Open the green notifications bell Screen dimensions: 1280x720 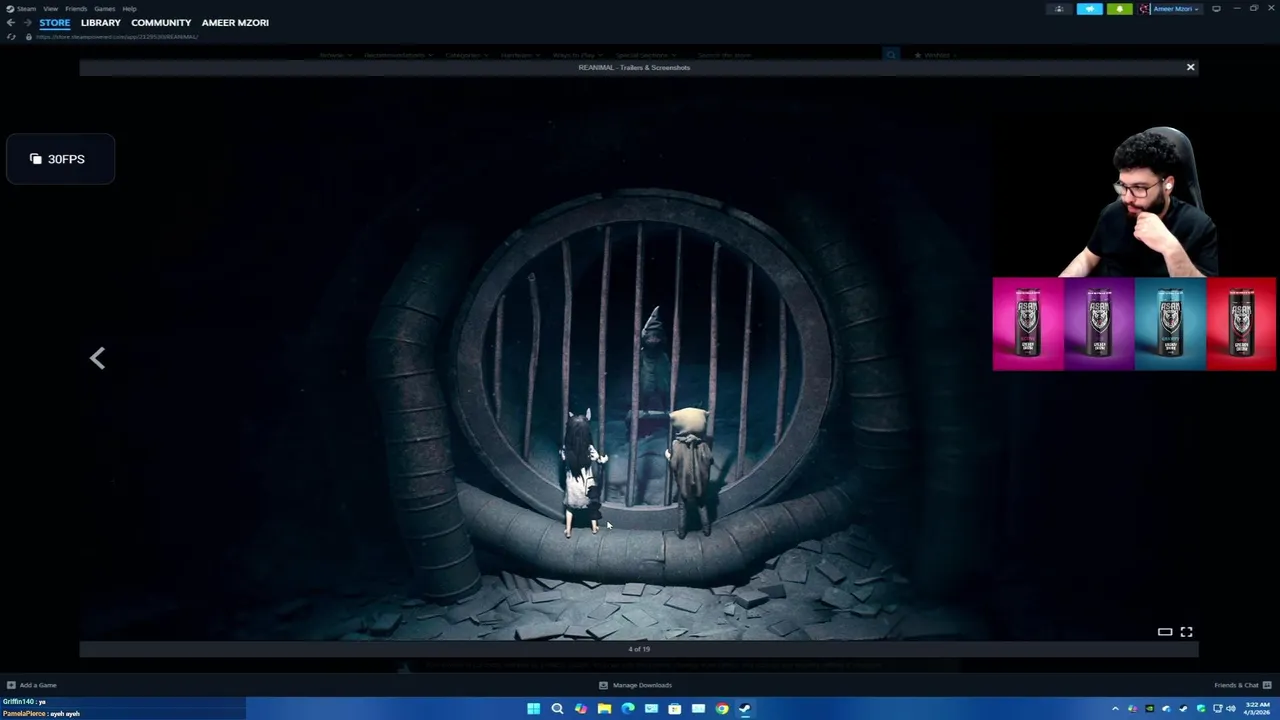1119,9
